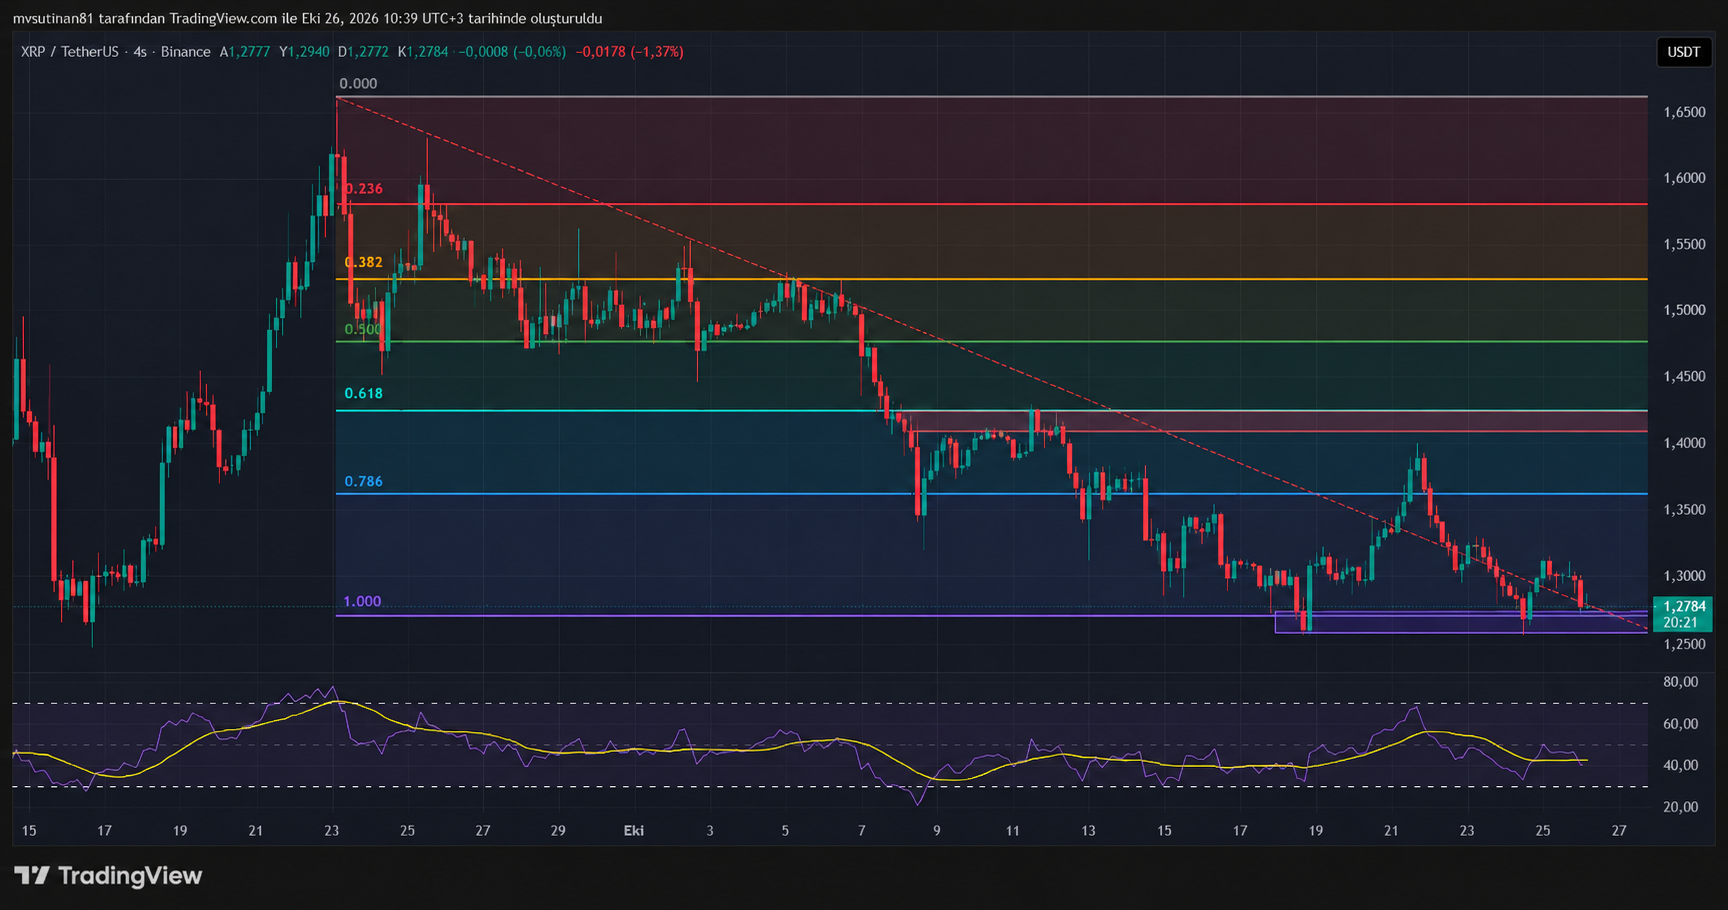The width and height of the screenshot is (1728, 910).
Task: Click the 5 date label on time axis
Action: click(x=785, y=831)
